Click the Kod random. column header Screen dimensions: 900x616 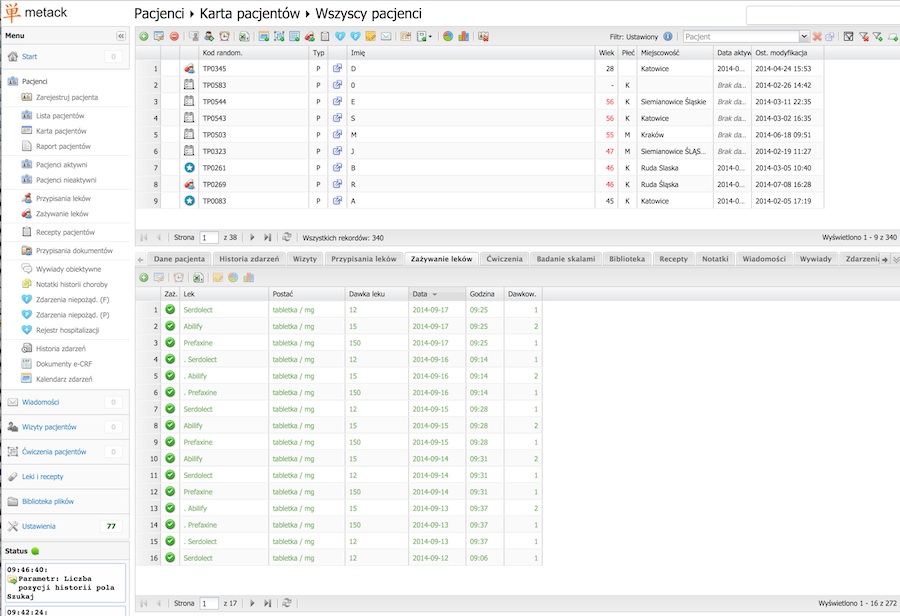(x=253, y=53)
